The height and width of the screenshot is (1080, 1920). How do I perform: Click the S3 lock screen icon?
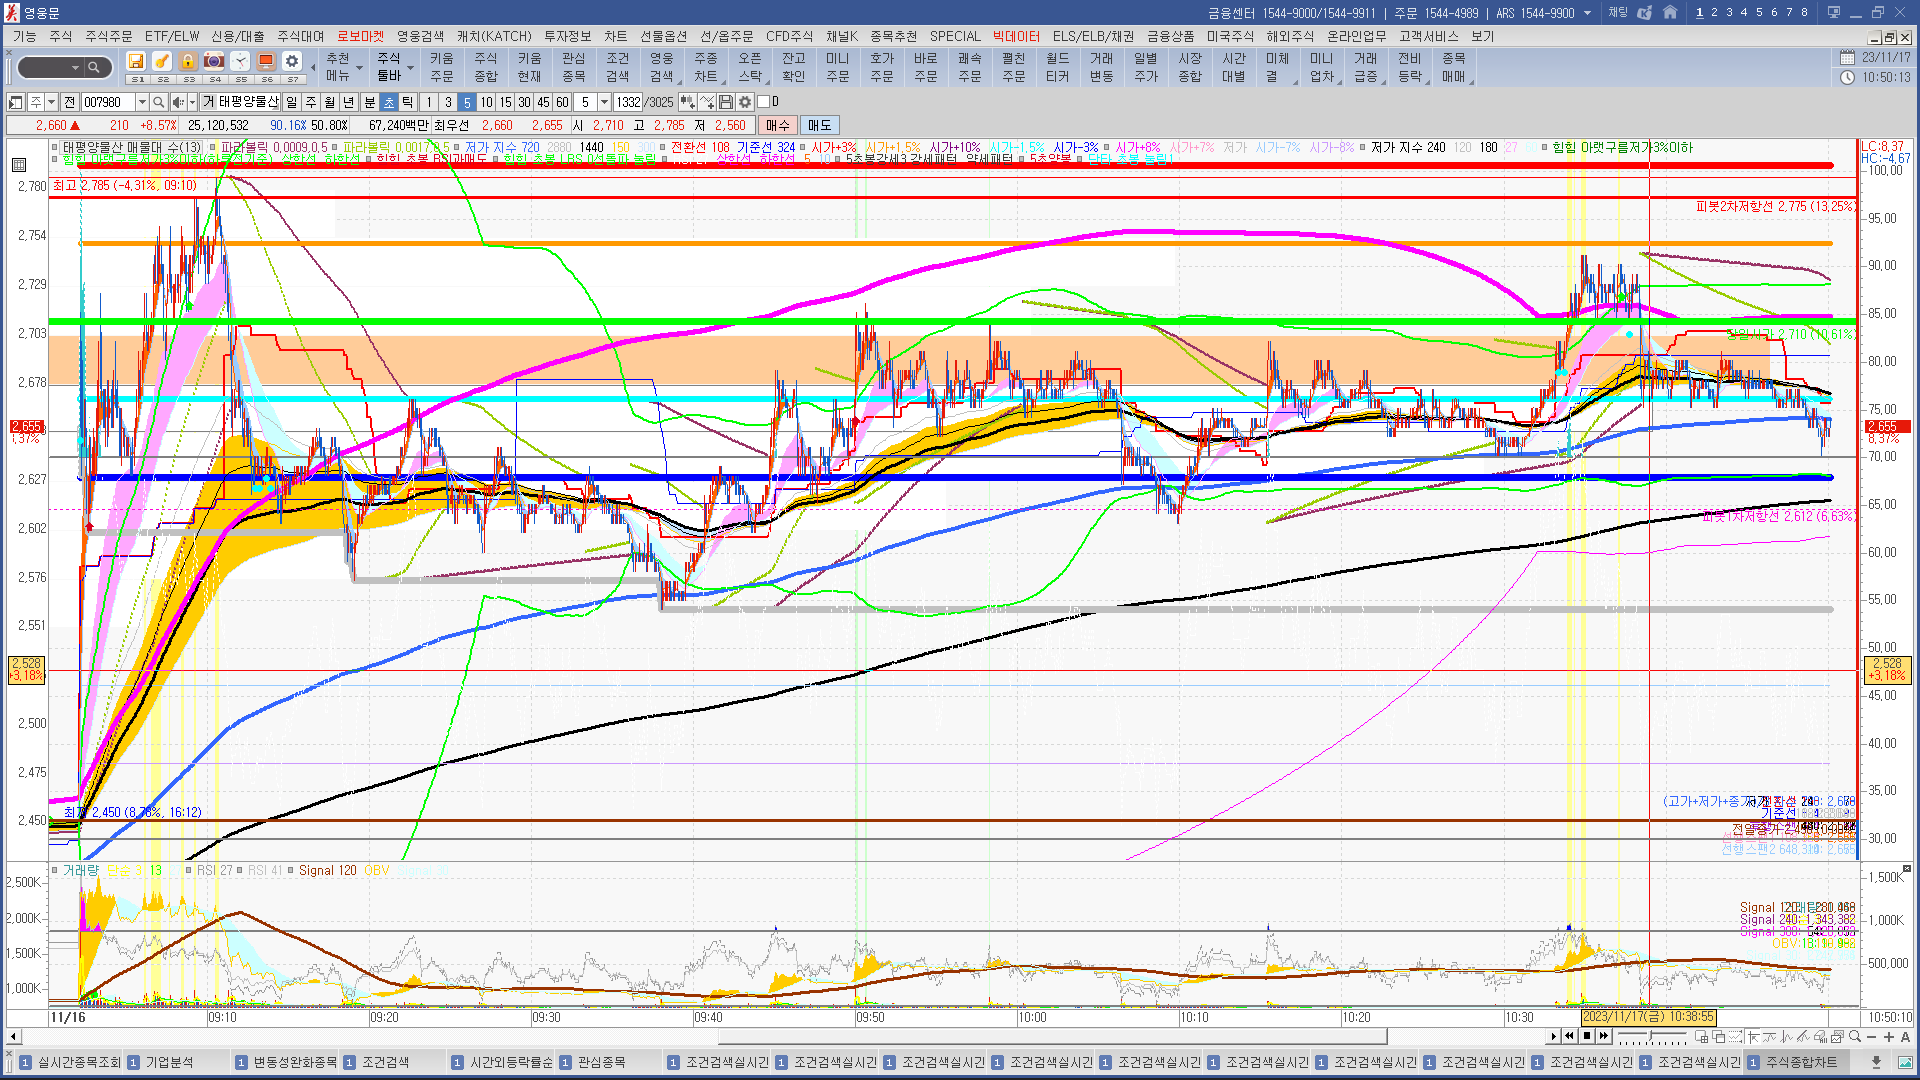pyautogui.click(x=188, y=62)
